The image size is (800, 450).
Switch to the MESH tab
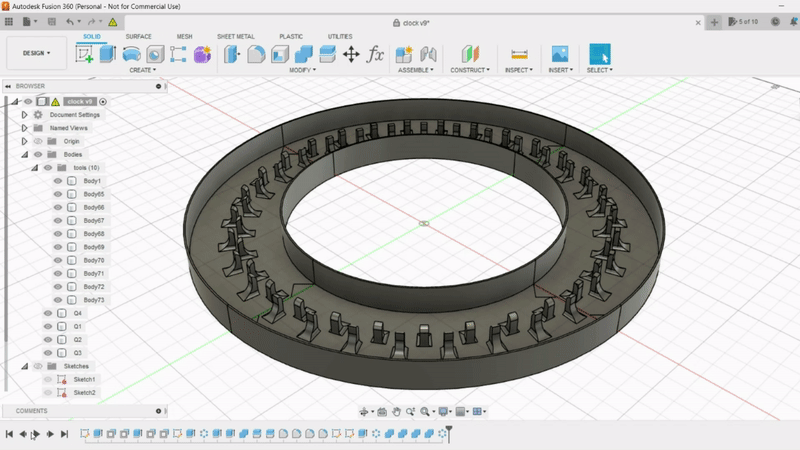coord(184,37)
